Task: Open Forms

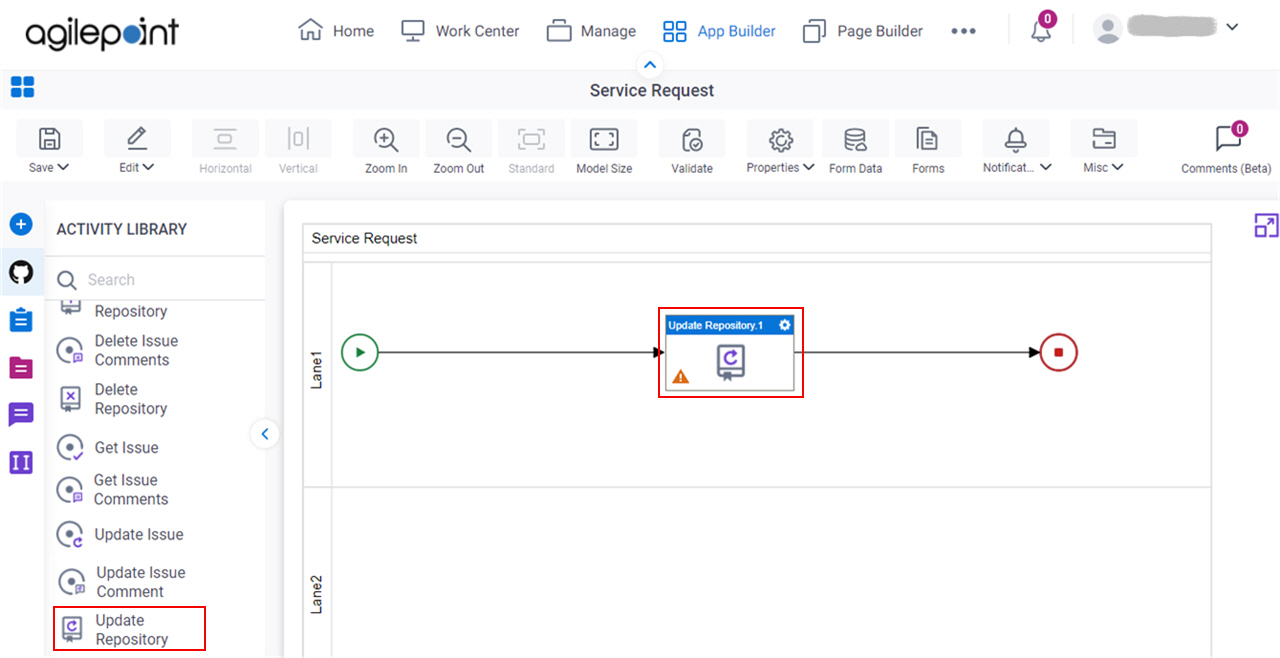Action: pyautogui.click(x=928, y=148)
